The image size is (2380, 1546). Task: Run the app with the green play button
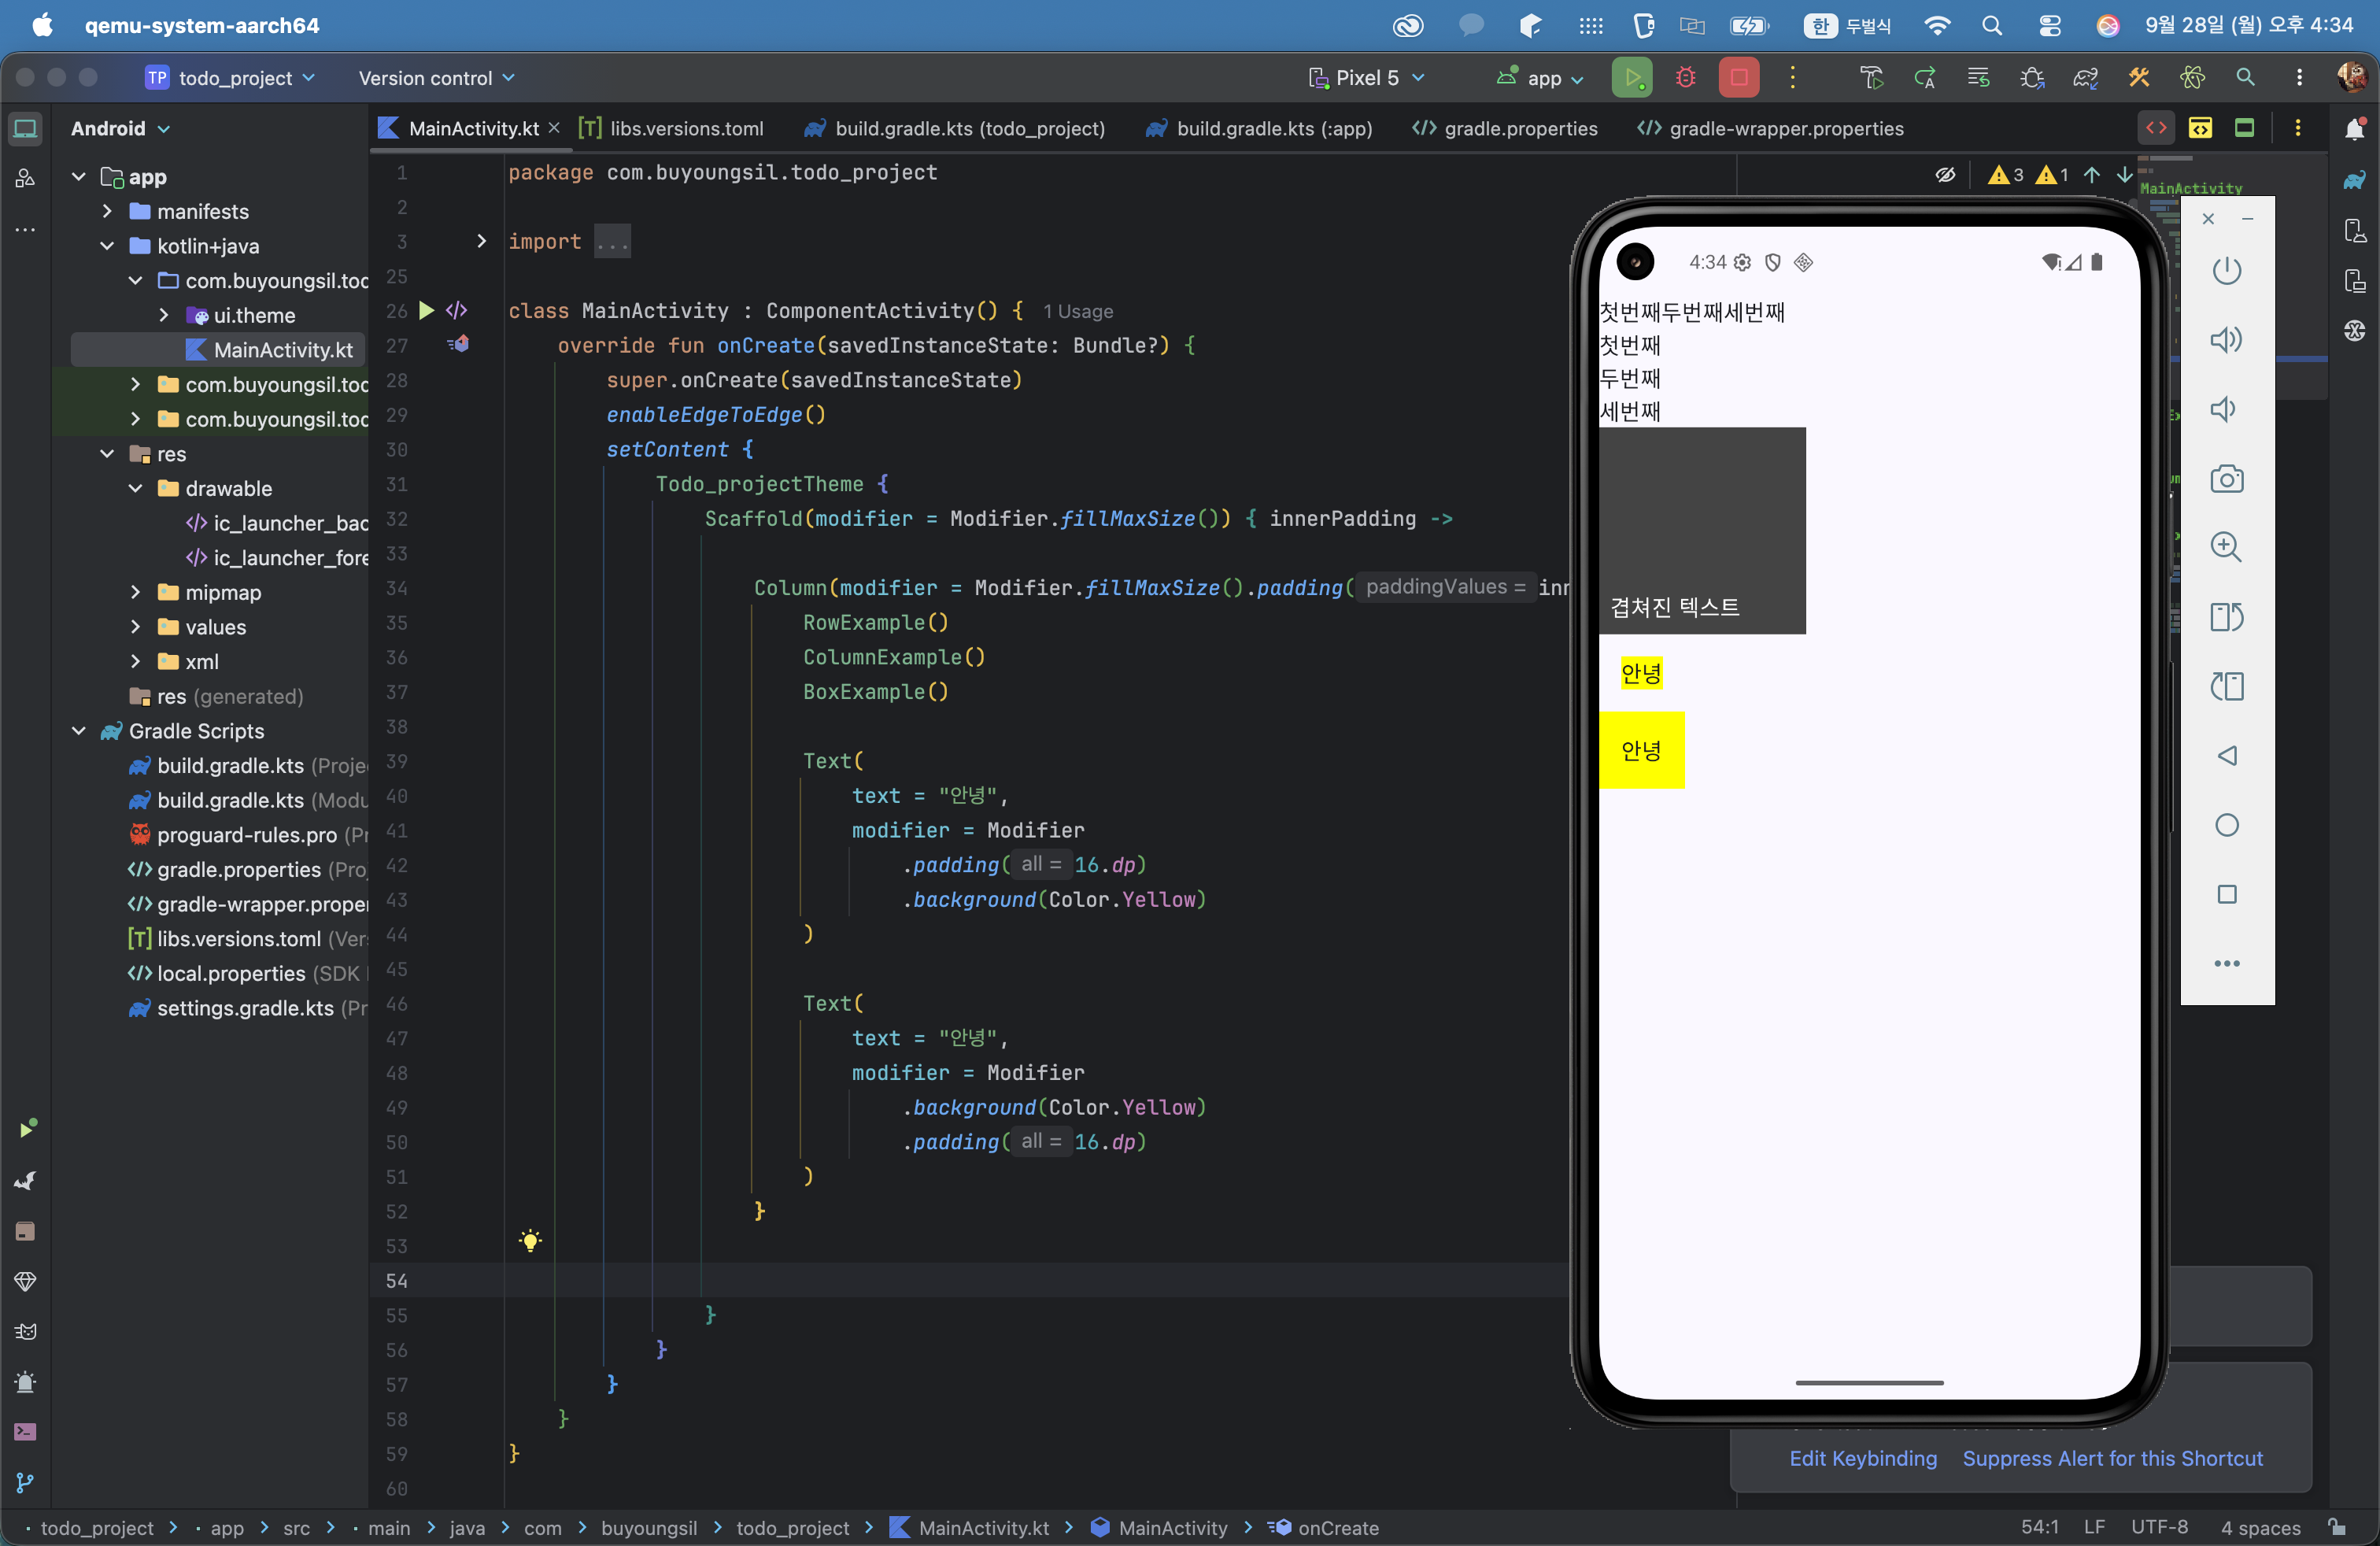point(1631,78)
